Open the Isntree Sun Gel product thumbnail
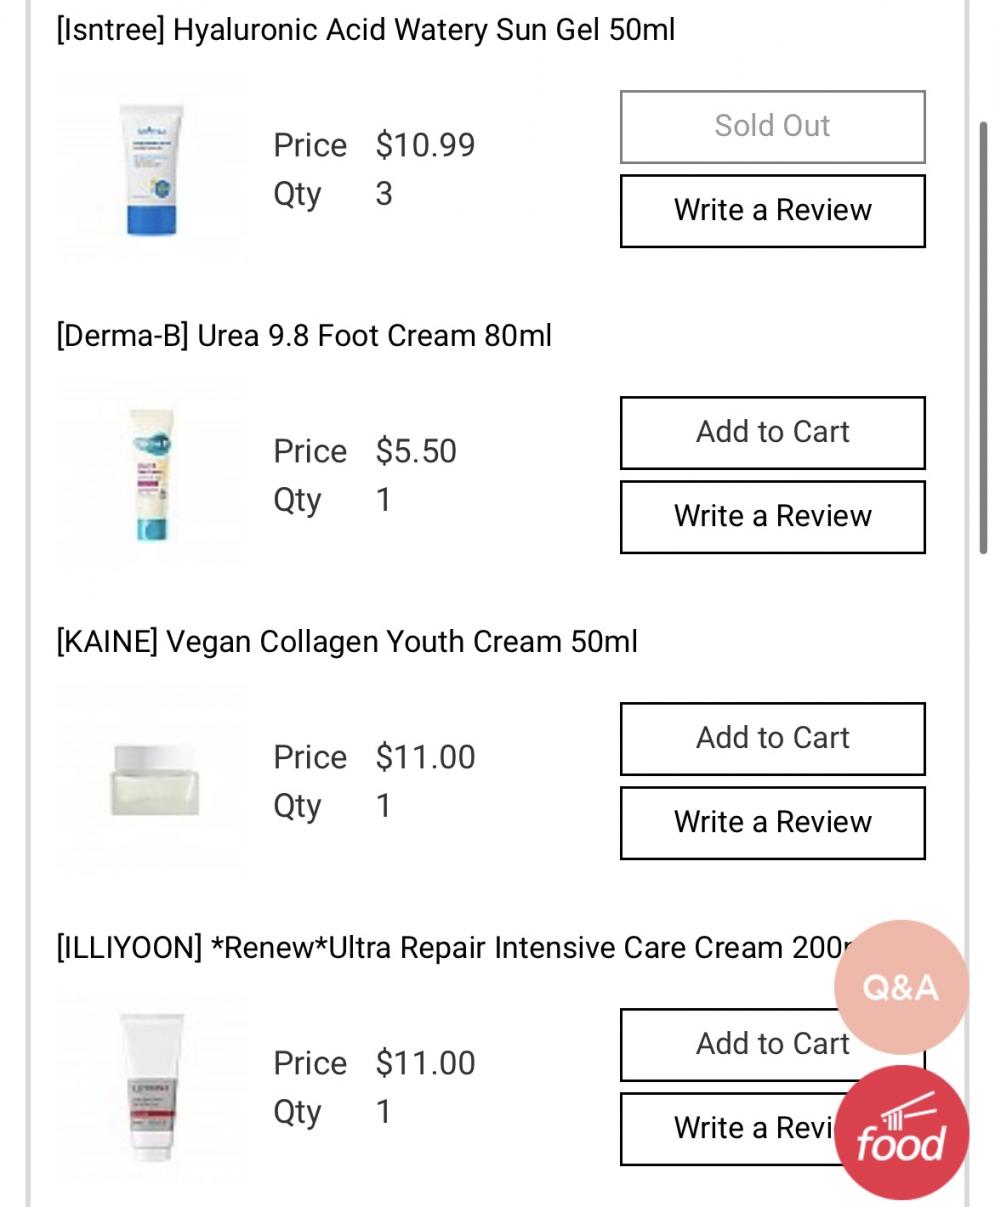Screen dimensions: 995x1207 click(151, 170)
